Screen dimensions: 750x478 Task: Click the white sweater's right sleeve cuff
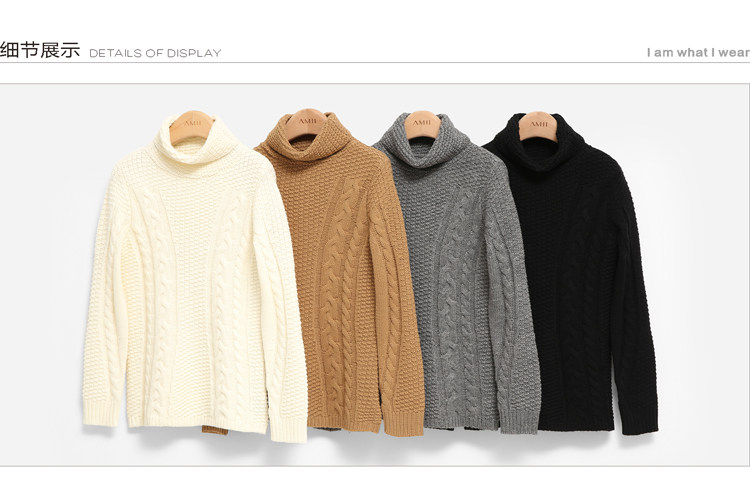(289, 429)
